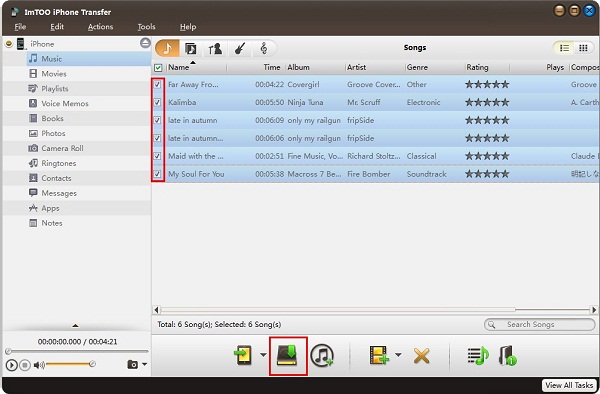Expand dropdown arrow beside add-to-device icon
Screen dimensions: 600x394
tap(263, 355)
